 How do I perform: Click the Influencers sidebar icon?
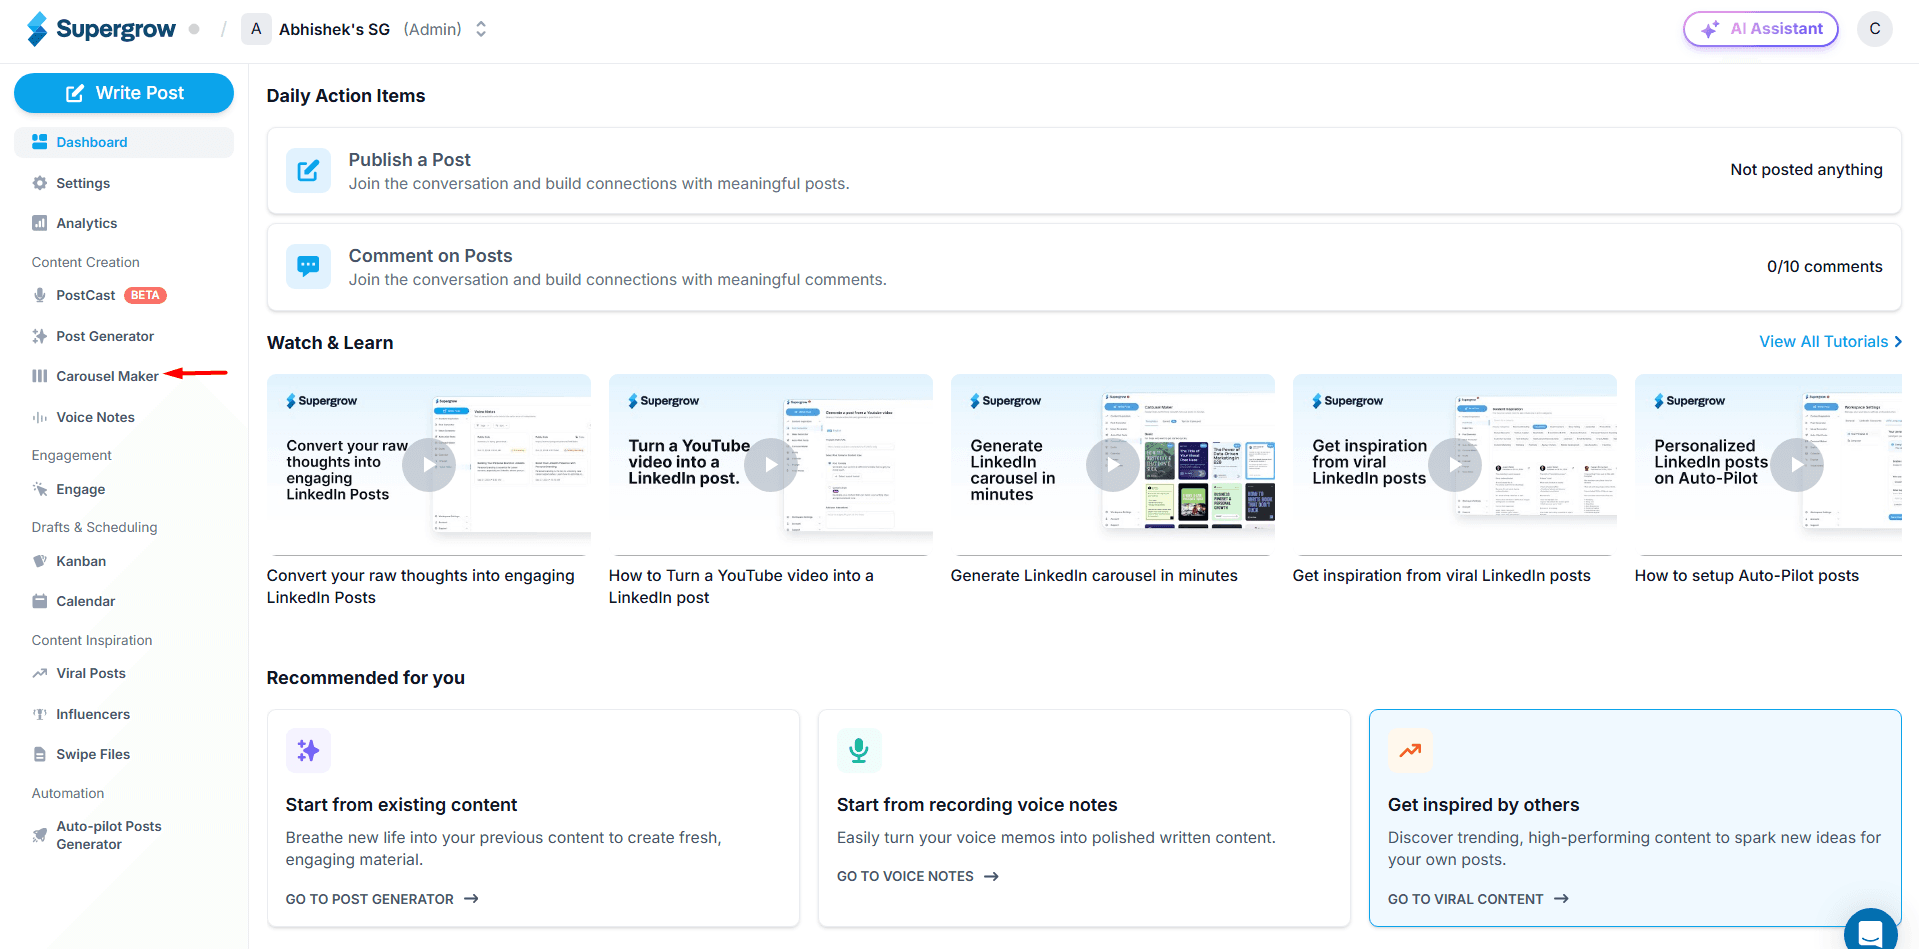point(40,714)
